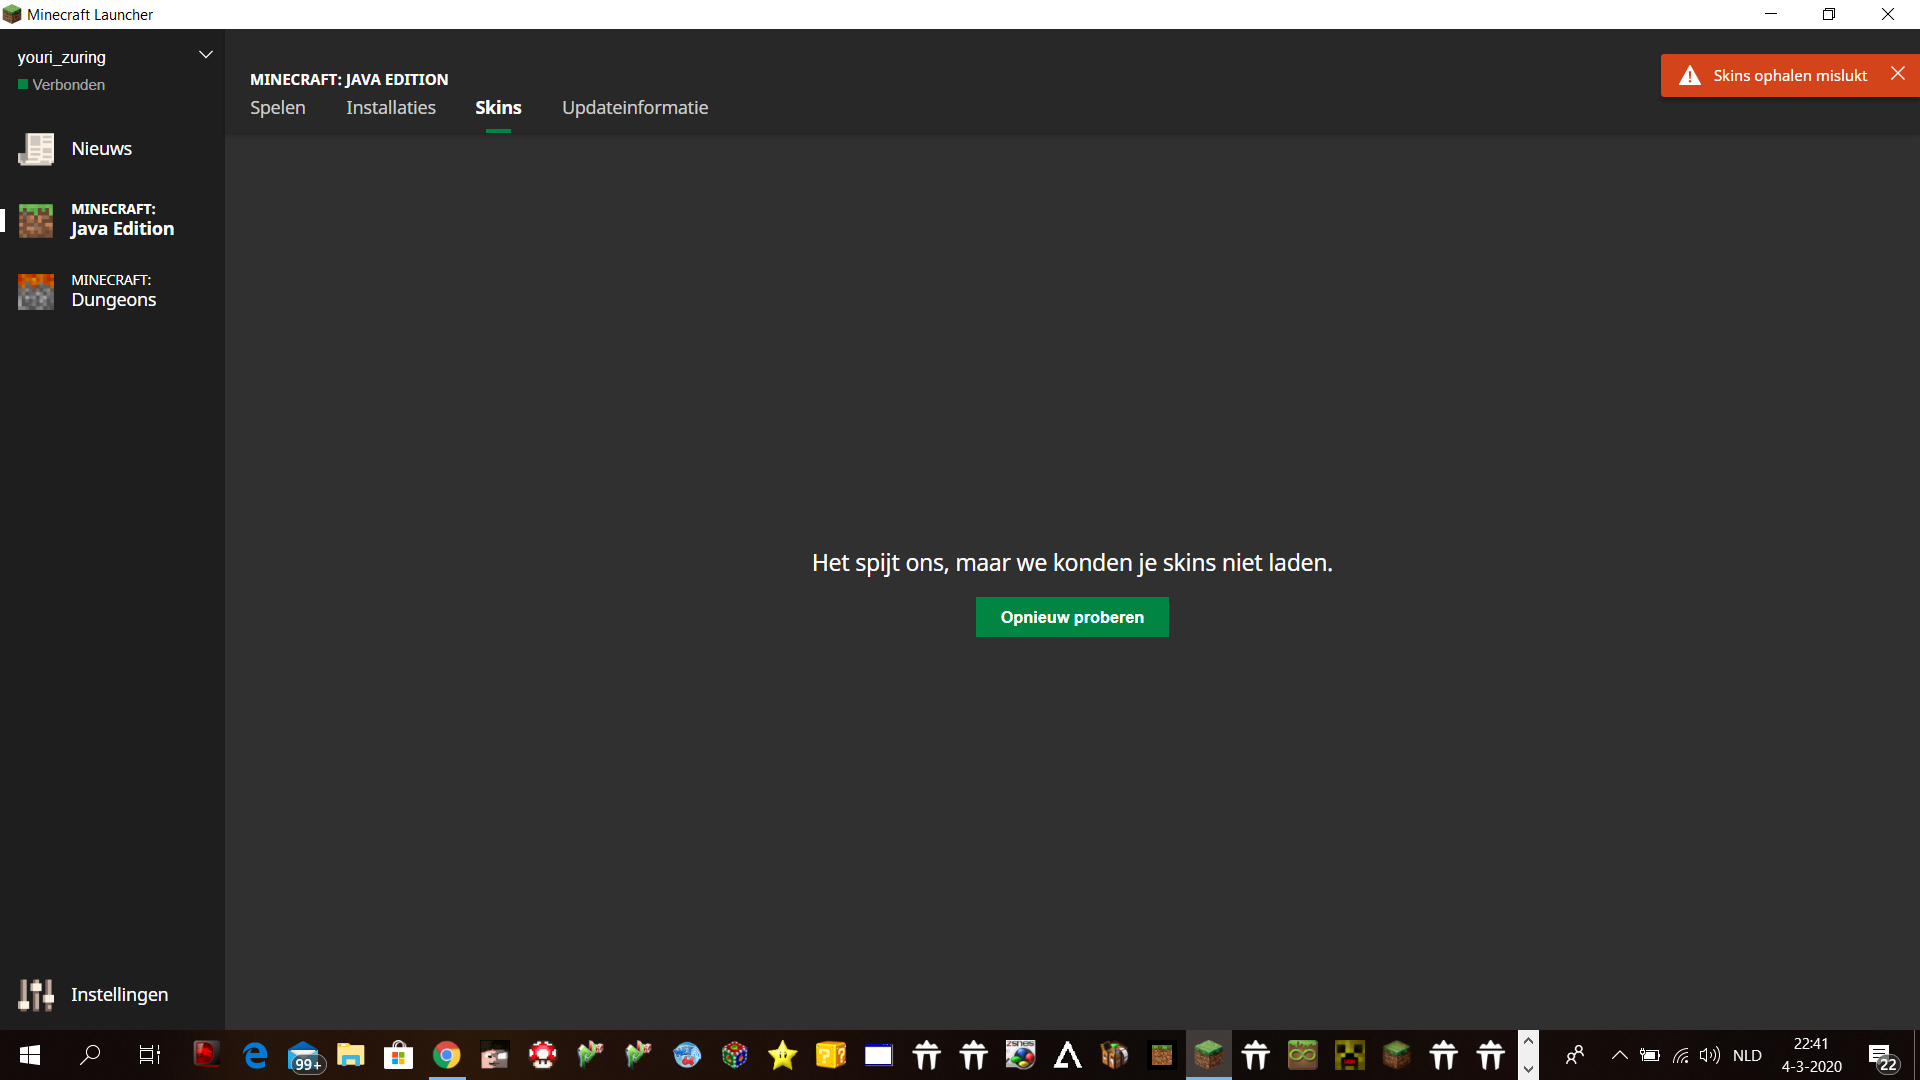1920x1080 pixels.
Task: Open the Windows notification center
Action: [x=1882, y=1056]
